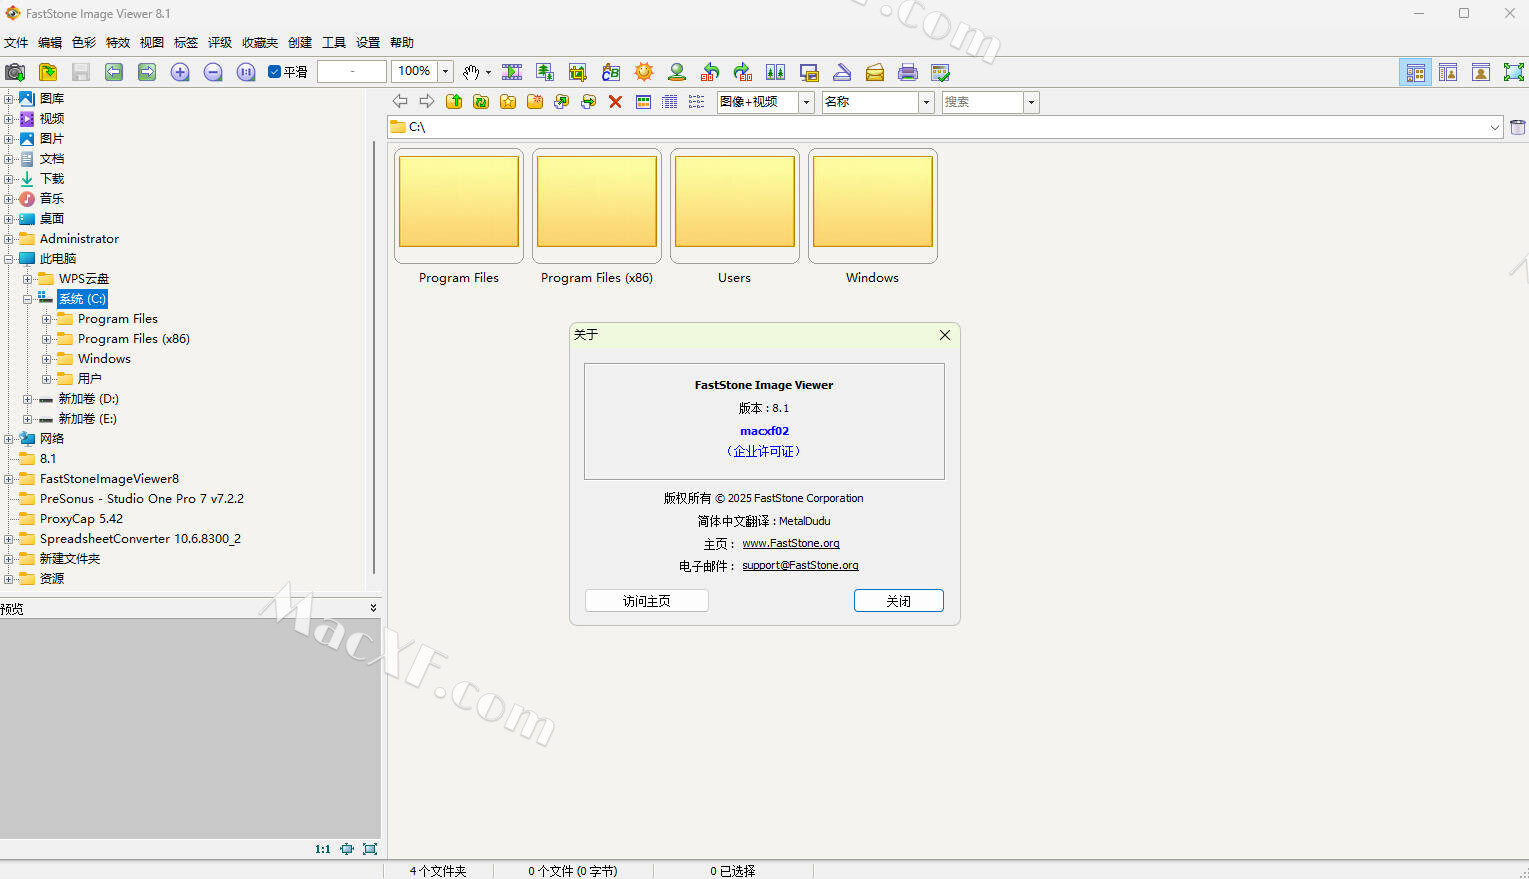Click the support@FastStone.org email link

pos(800,565)
